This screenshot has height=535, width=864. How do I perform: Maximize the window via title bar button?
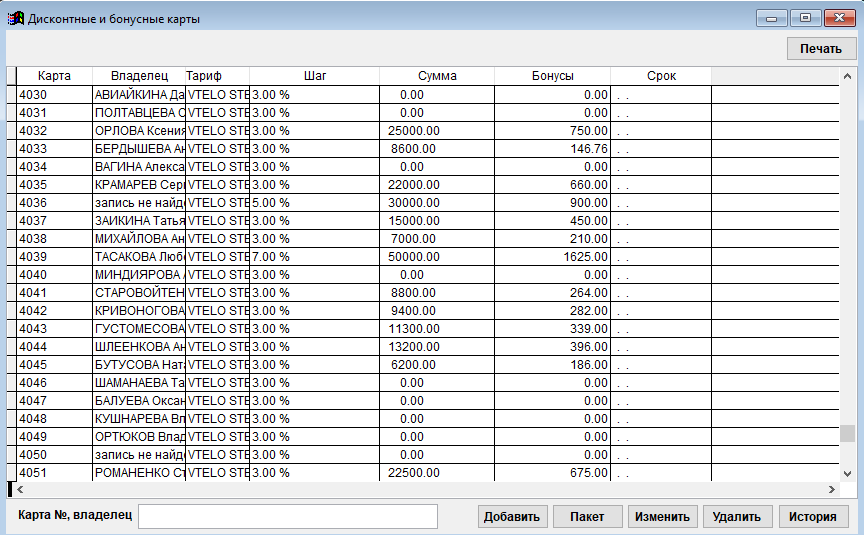tap(805, 18)
